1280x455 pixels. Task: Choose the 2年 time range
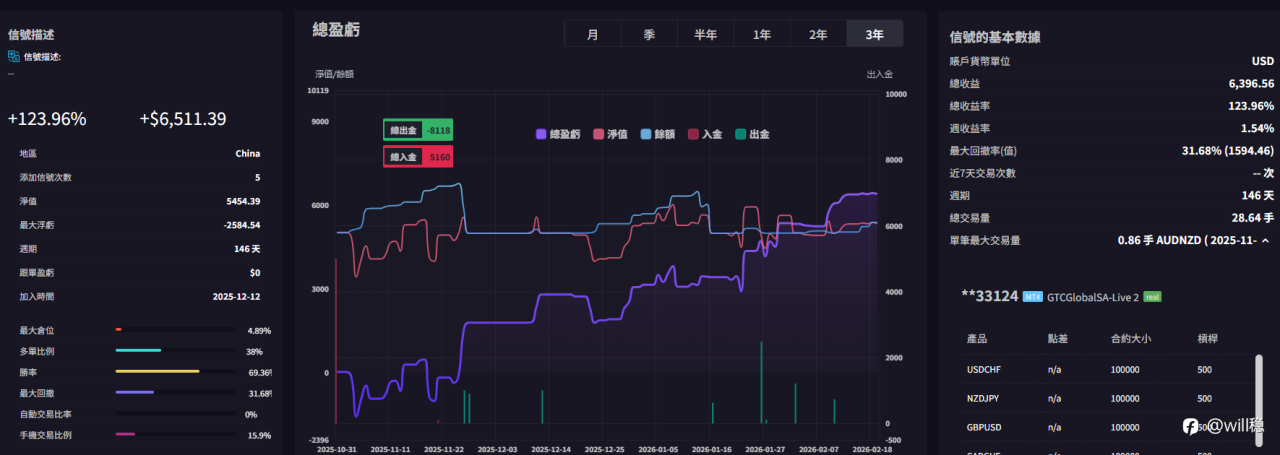coord(818,34)
